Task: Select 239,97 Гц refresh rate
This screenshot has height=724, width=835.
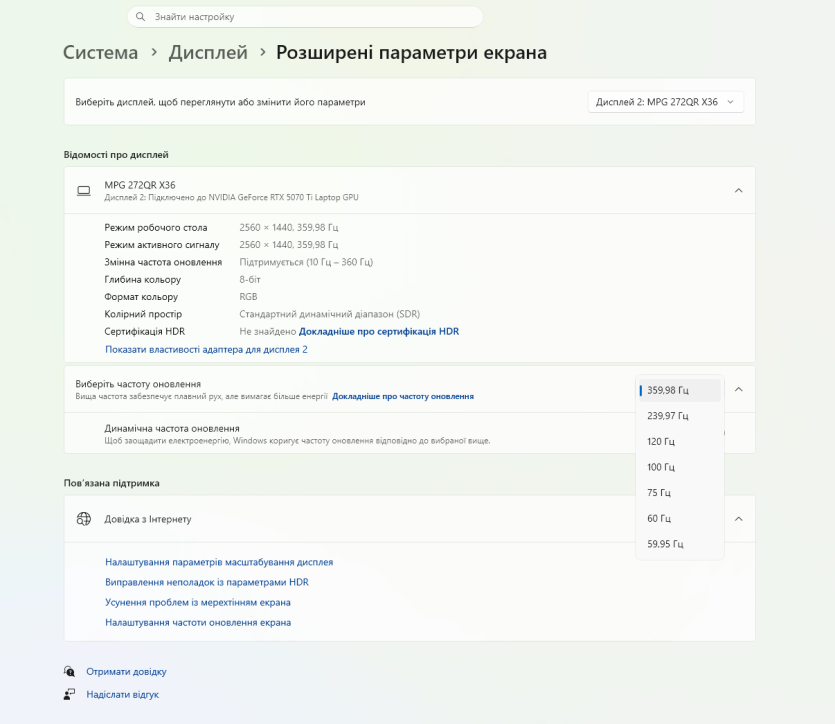Action: 680,416
